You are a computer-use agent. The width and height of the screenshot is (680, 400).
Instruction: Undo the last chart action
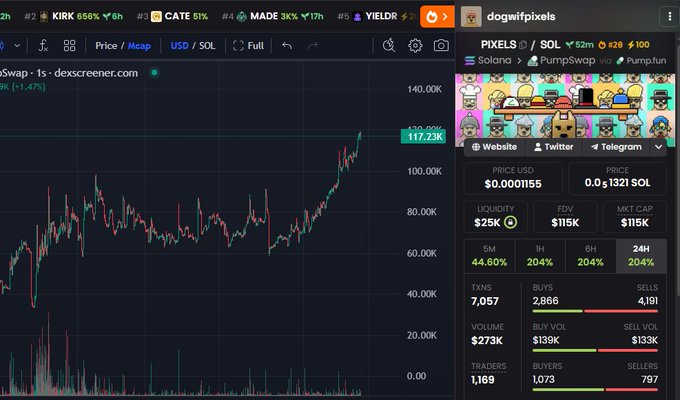287,46
